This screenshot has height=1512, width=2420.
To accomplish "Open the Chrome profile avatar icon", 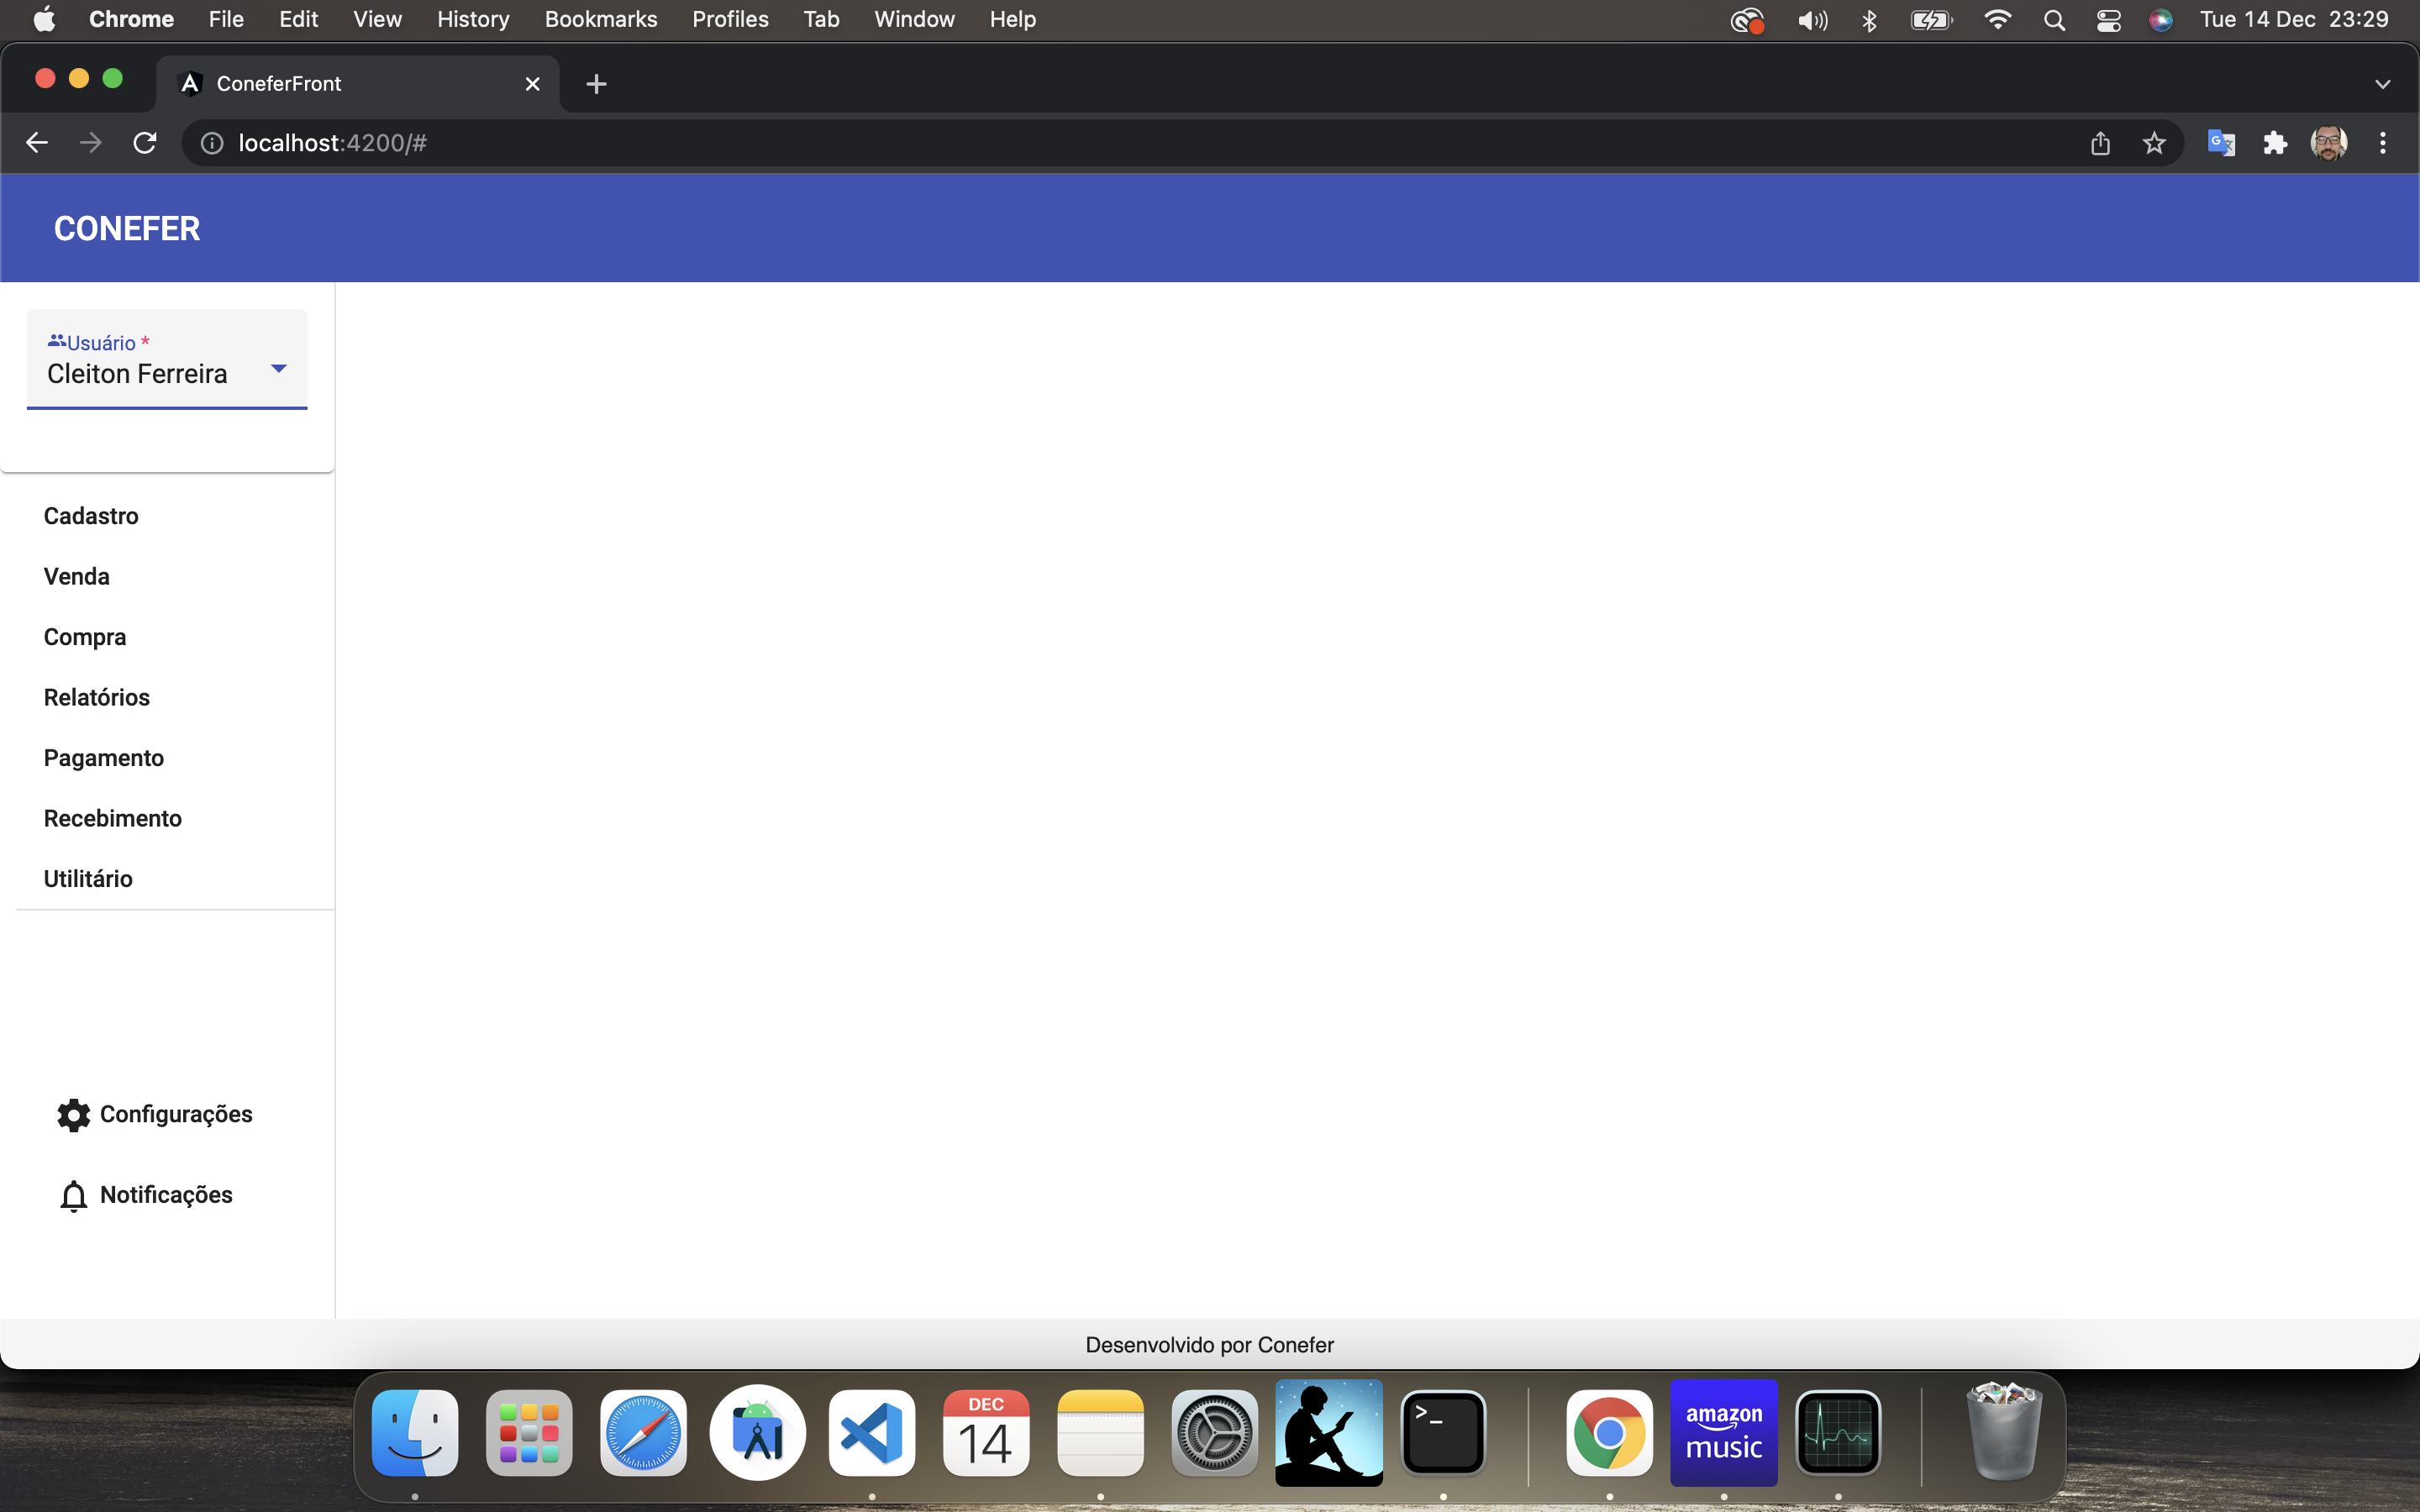I will [x=2330, y=142].
